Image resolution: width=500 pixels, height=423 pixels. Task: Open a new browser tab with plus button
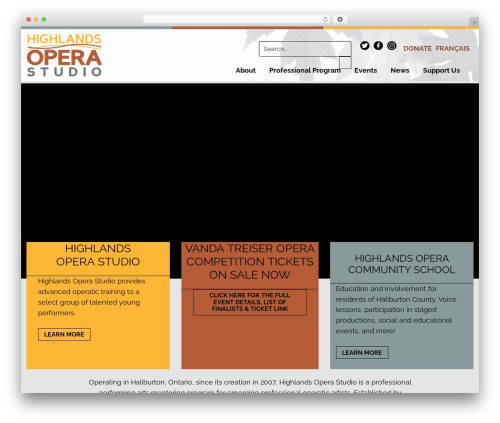point(474,22)
